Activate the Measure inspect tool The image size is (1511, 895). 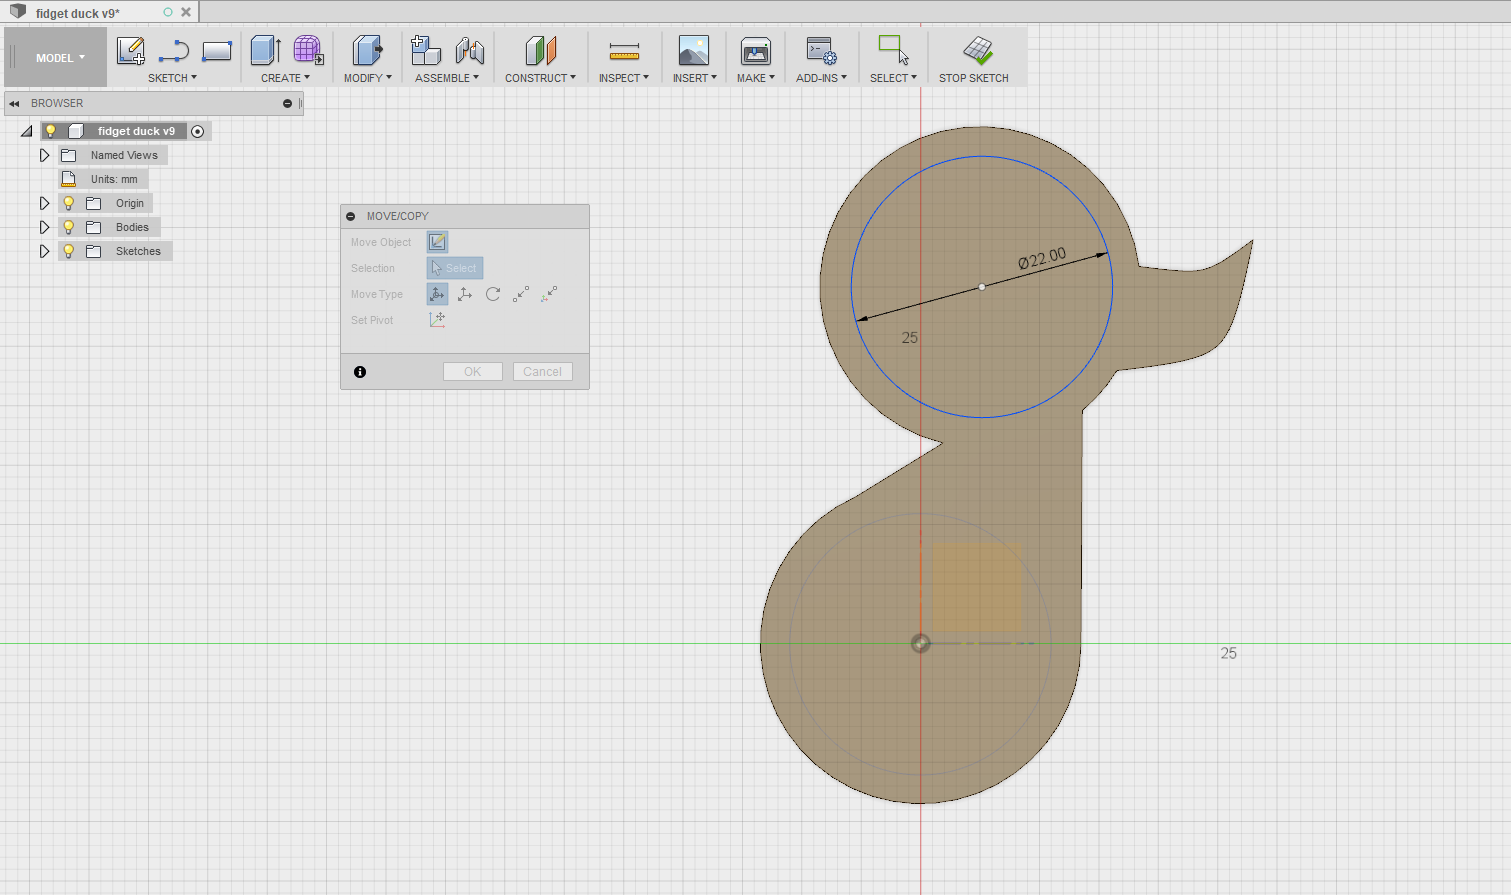tap(624, 51)
